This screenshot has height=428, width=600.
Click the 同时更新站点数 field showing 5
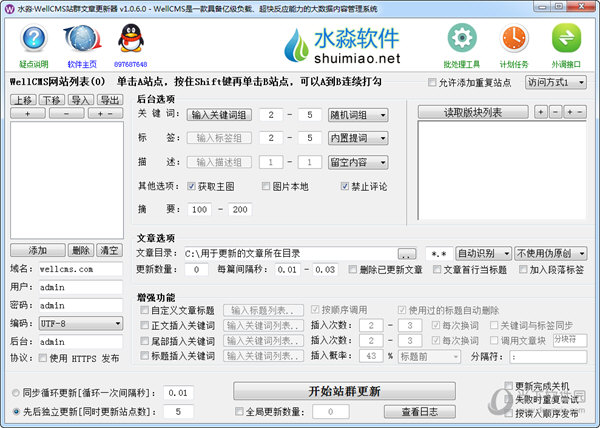pos(178,412)
